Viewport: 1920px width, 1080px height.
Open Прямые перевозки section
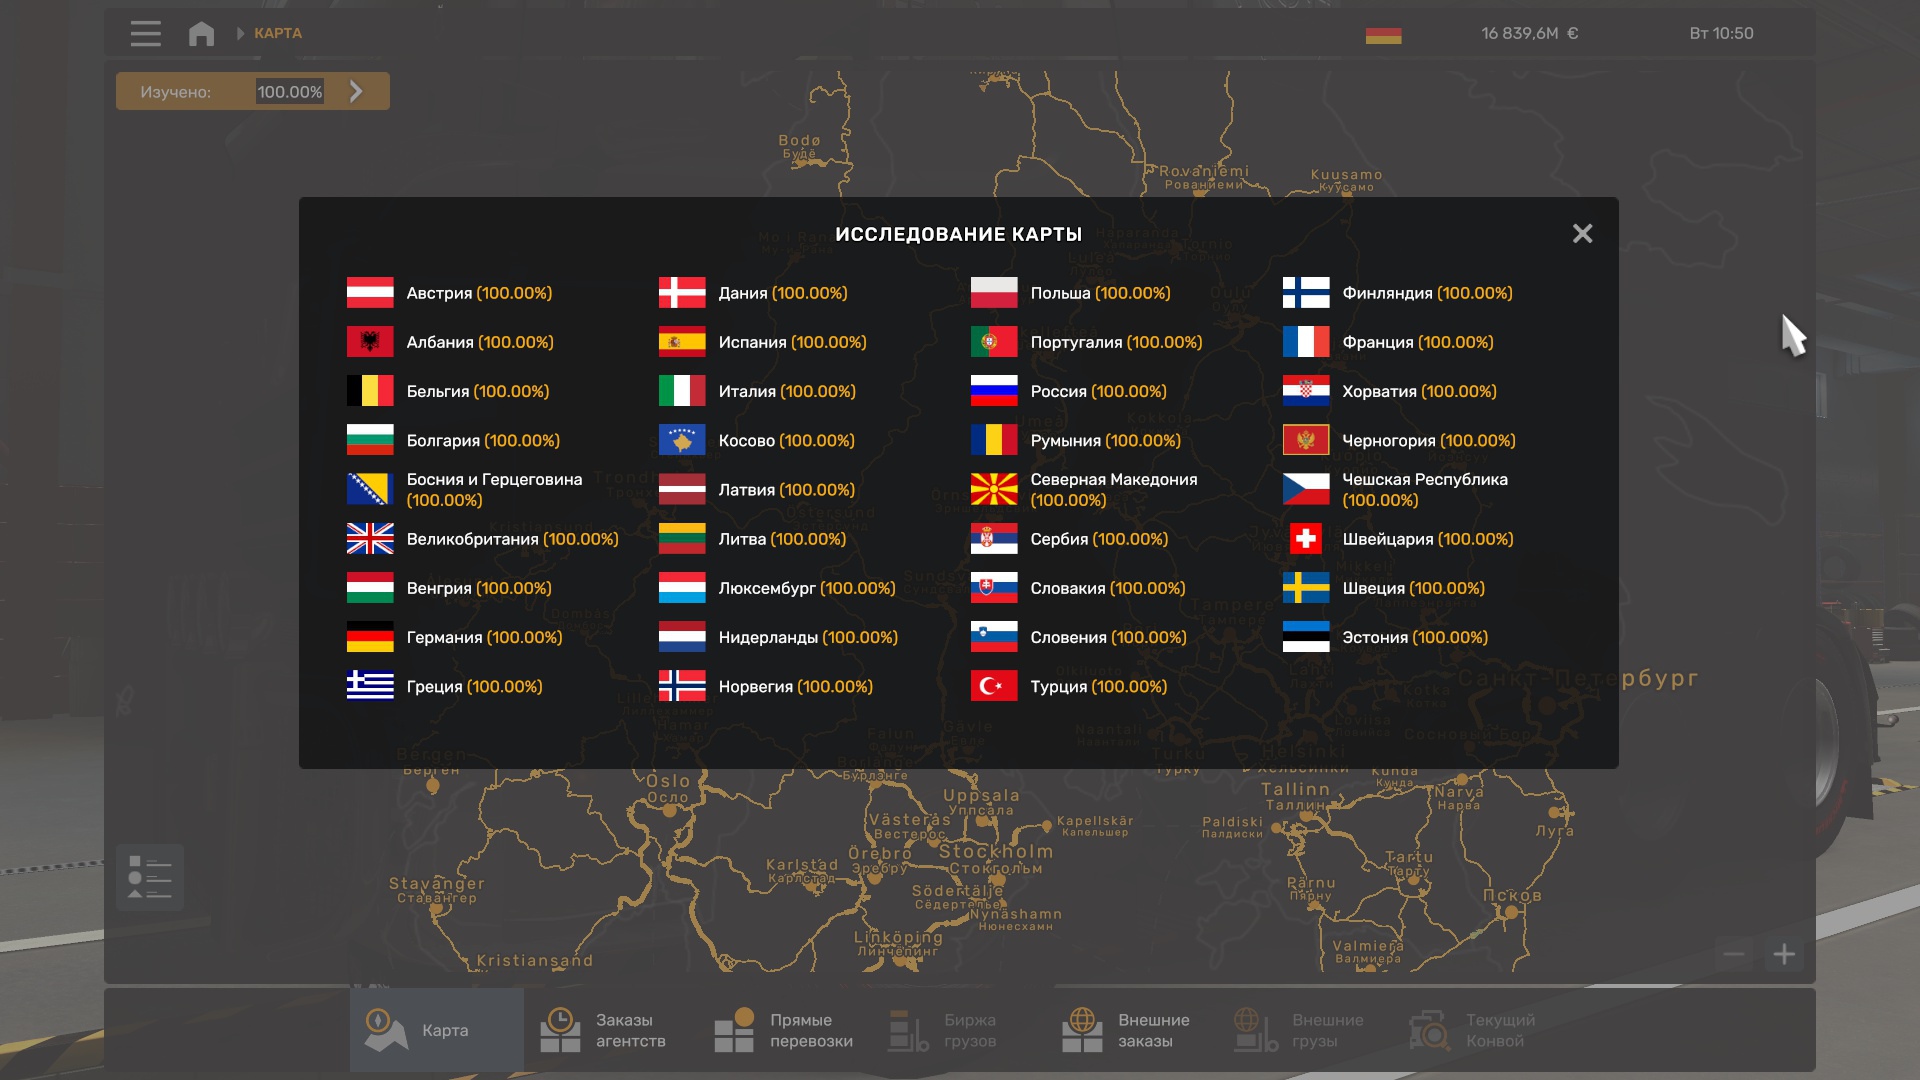coord(784,1030)
